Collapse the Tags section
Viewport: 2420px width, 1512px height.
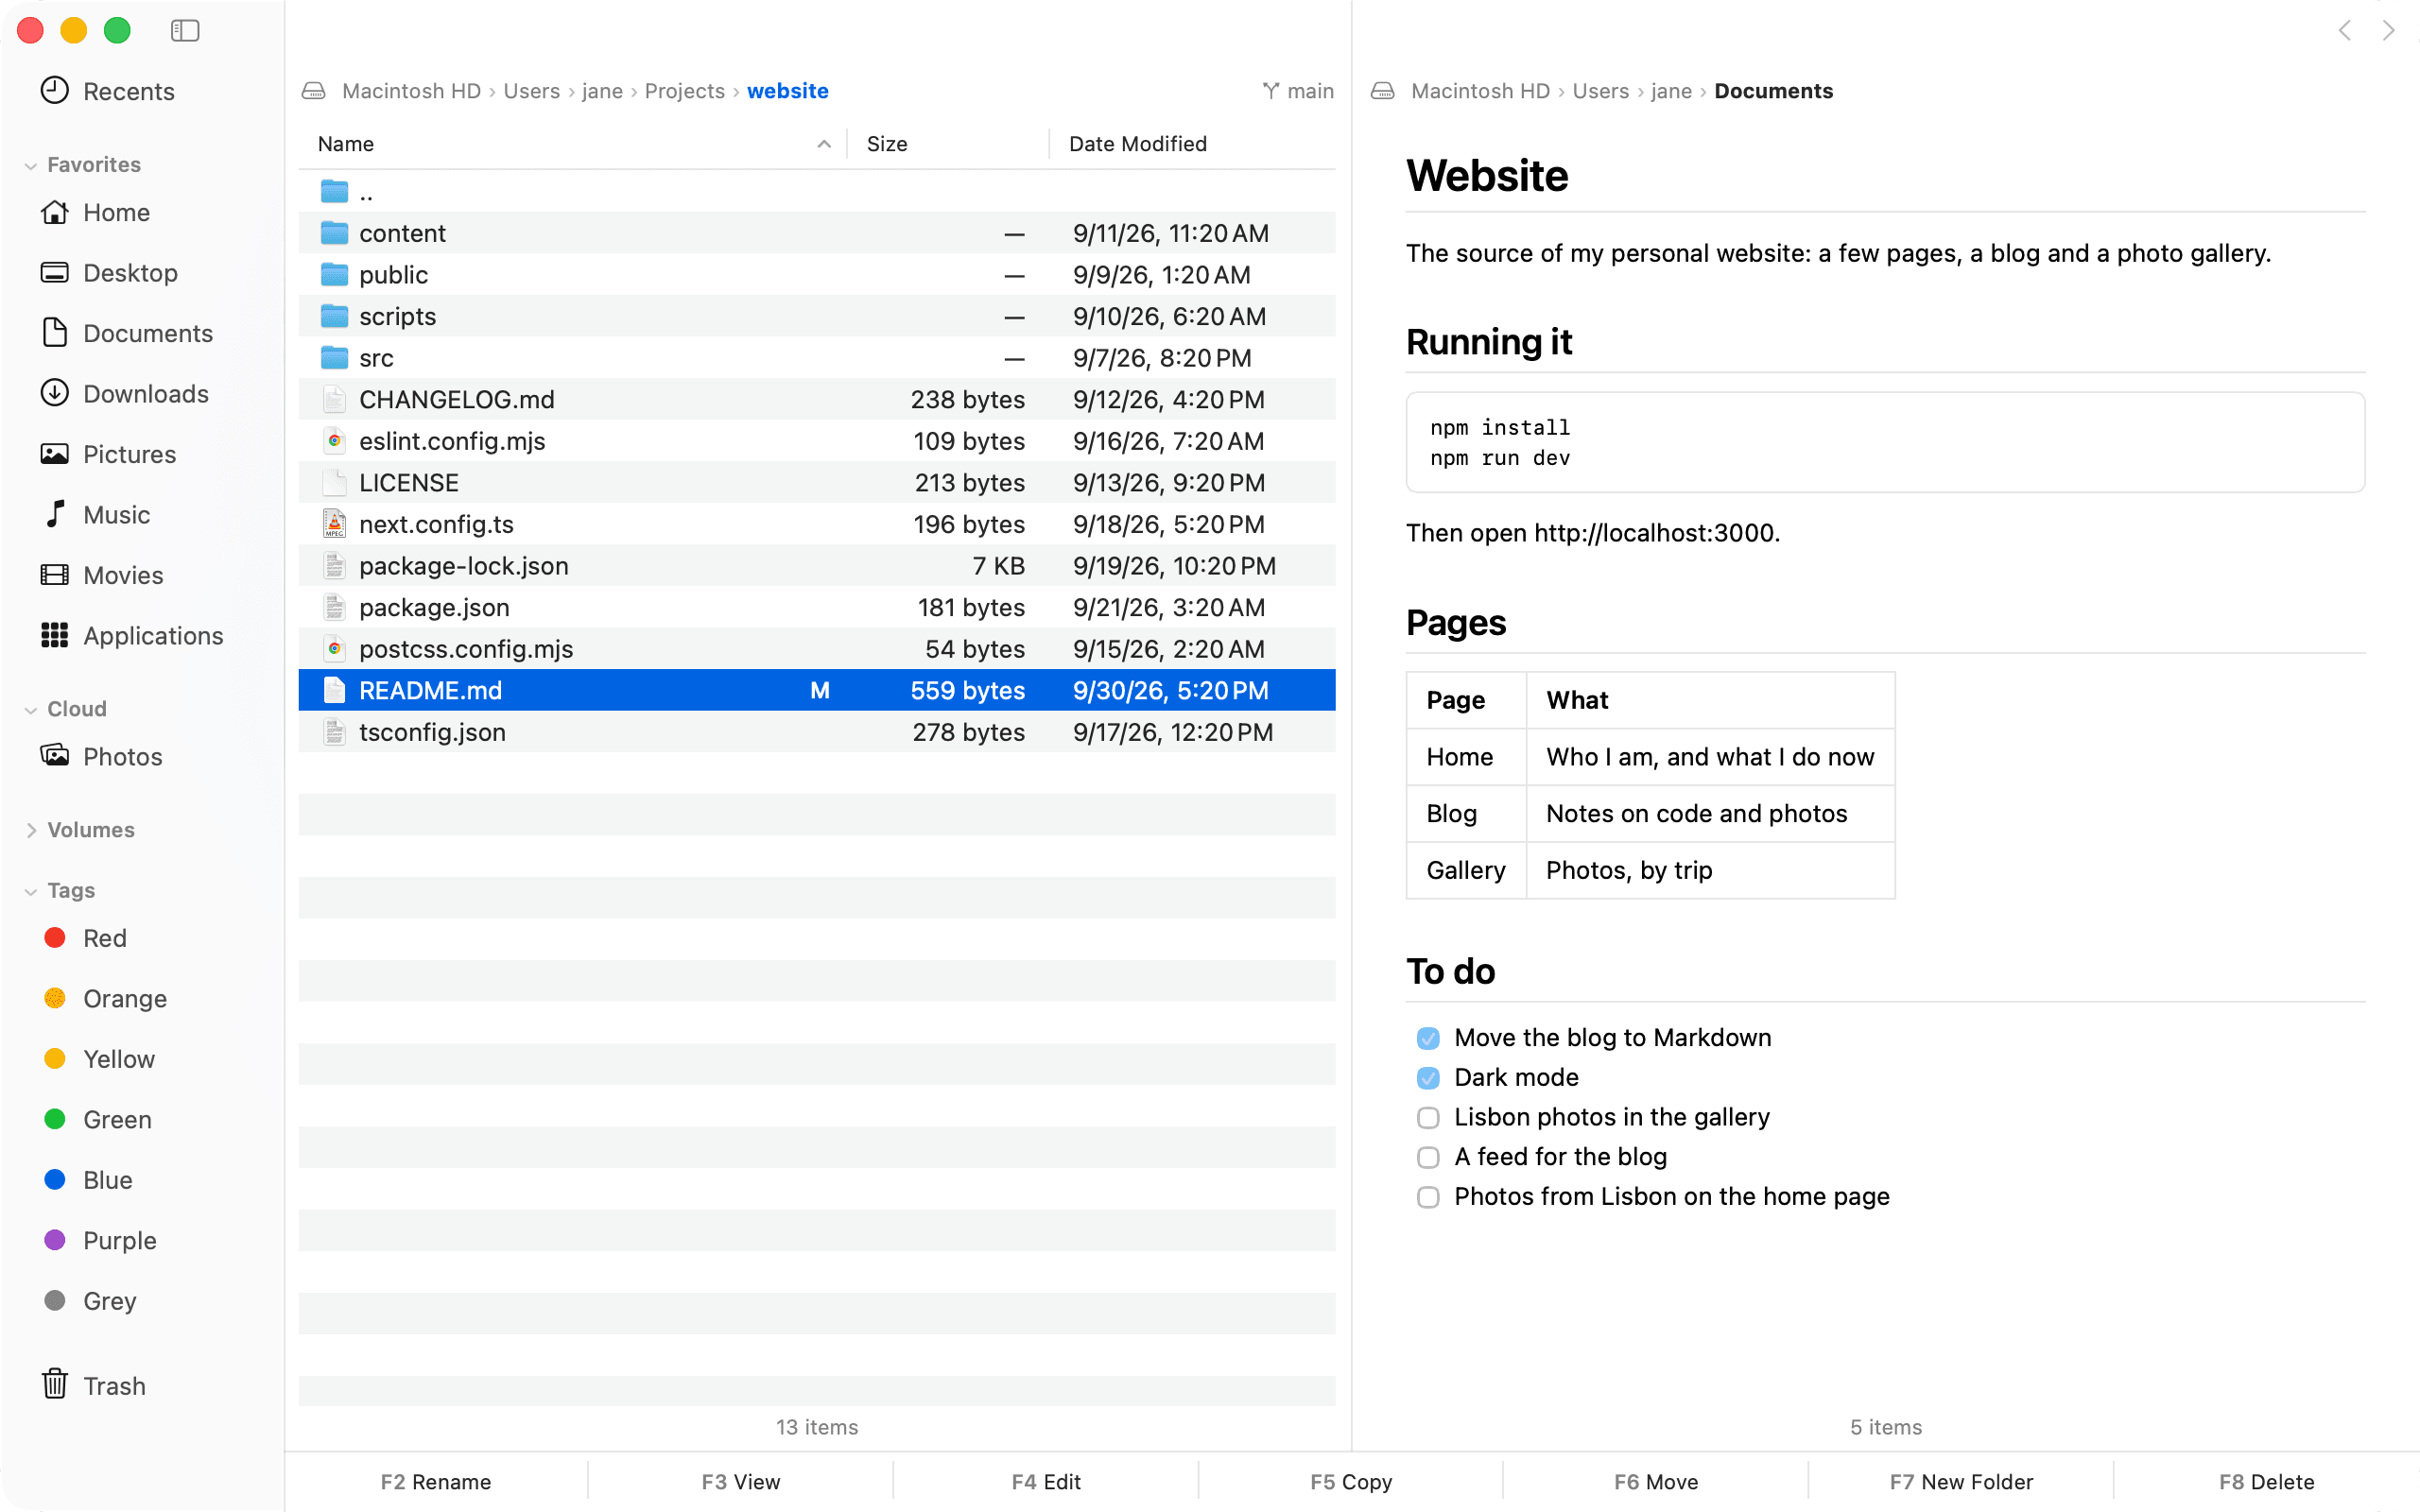click(x=31, y=891)
